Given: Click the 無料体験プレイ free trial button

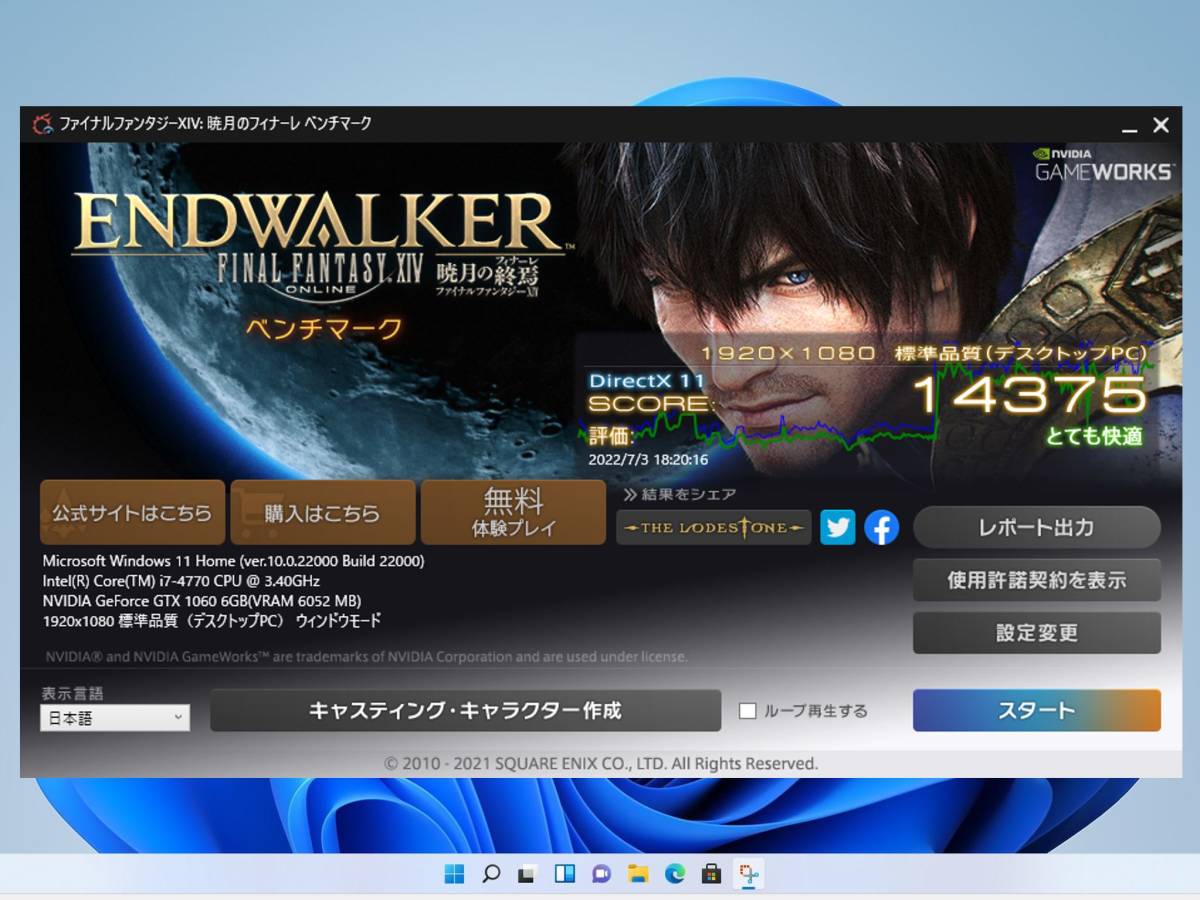Looking at the screenshot, I should pyautogui.click(x=513, y=512).
